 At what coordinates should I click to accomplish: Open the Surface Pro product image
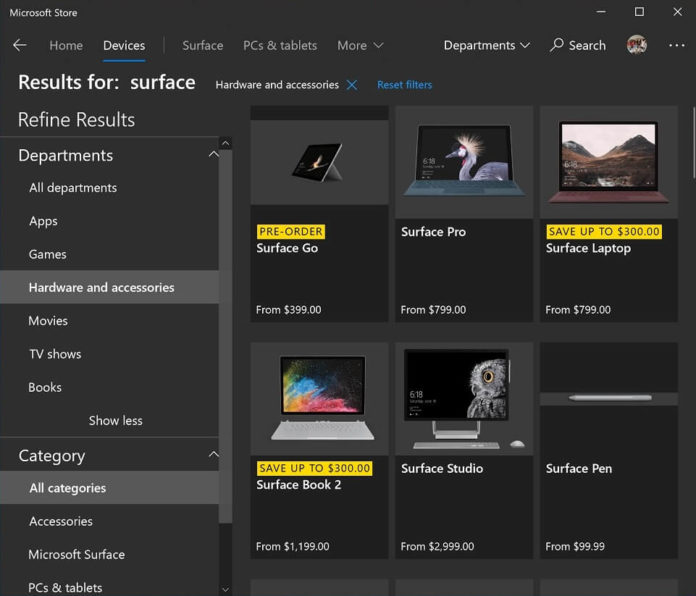click(464, 162)
